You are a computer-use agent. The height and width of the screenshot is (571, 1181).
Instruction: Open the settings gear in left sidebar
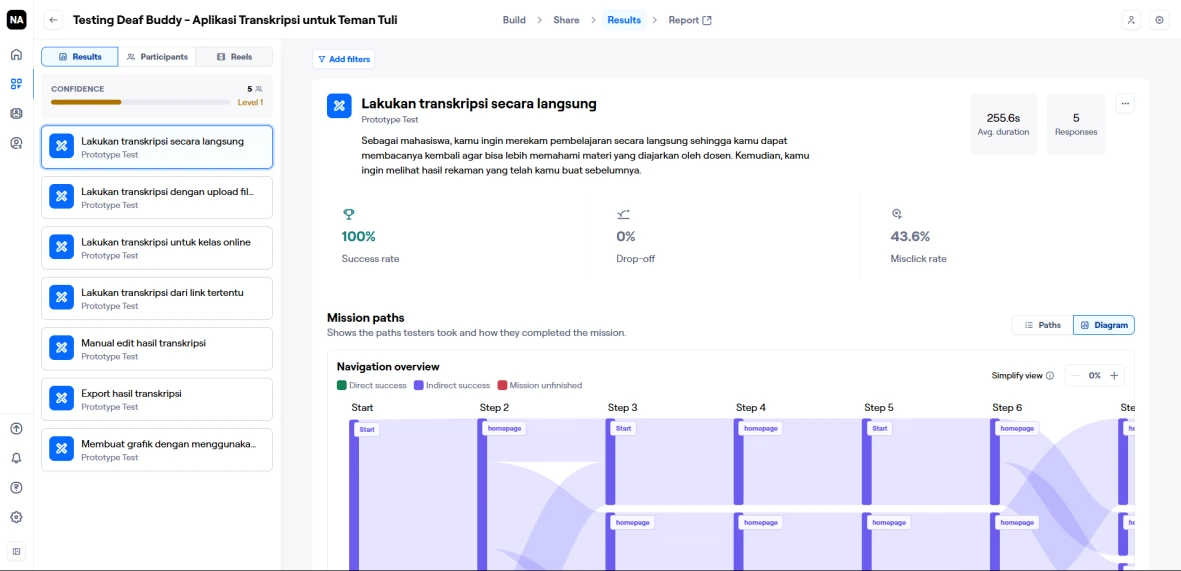click(x=17, y=517)
